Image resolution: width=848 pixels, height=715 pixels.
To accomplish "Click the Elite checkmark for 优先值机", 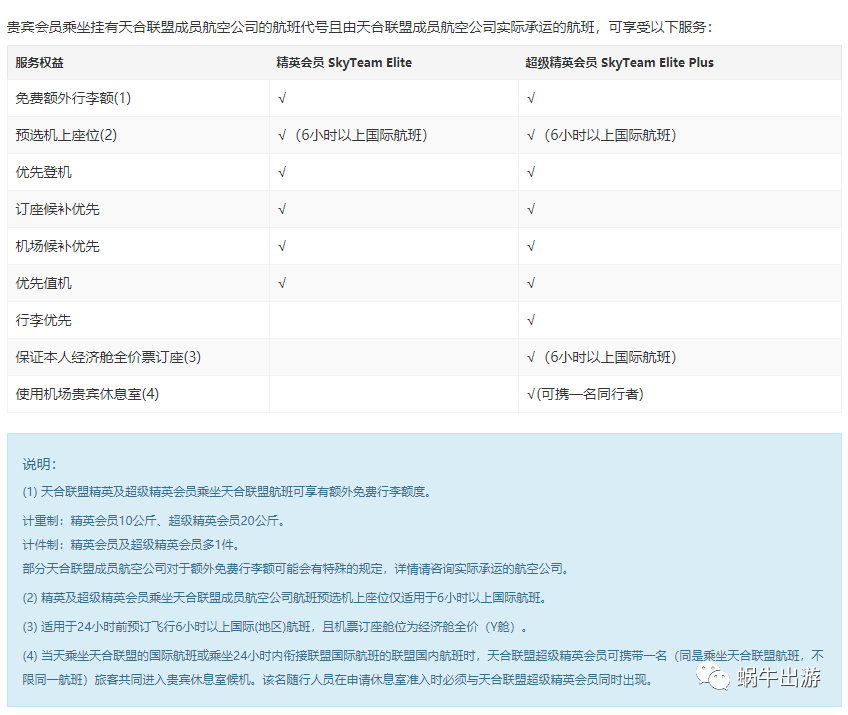I will [x=282, y=283].
